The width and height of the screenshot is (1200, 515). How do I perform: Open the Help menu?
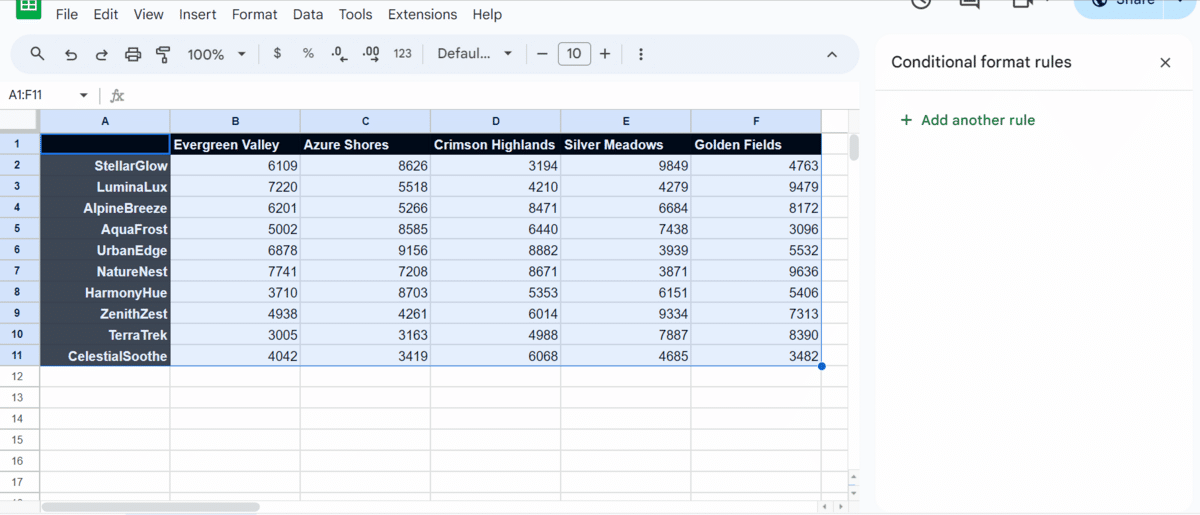487,15
